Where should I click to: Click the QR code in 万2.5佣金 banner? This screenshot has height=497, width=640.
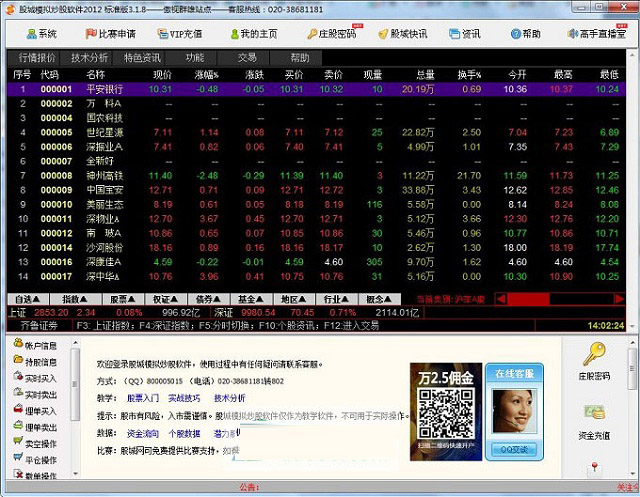tap(446, 413)
